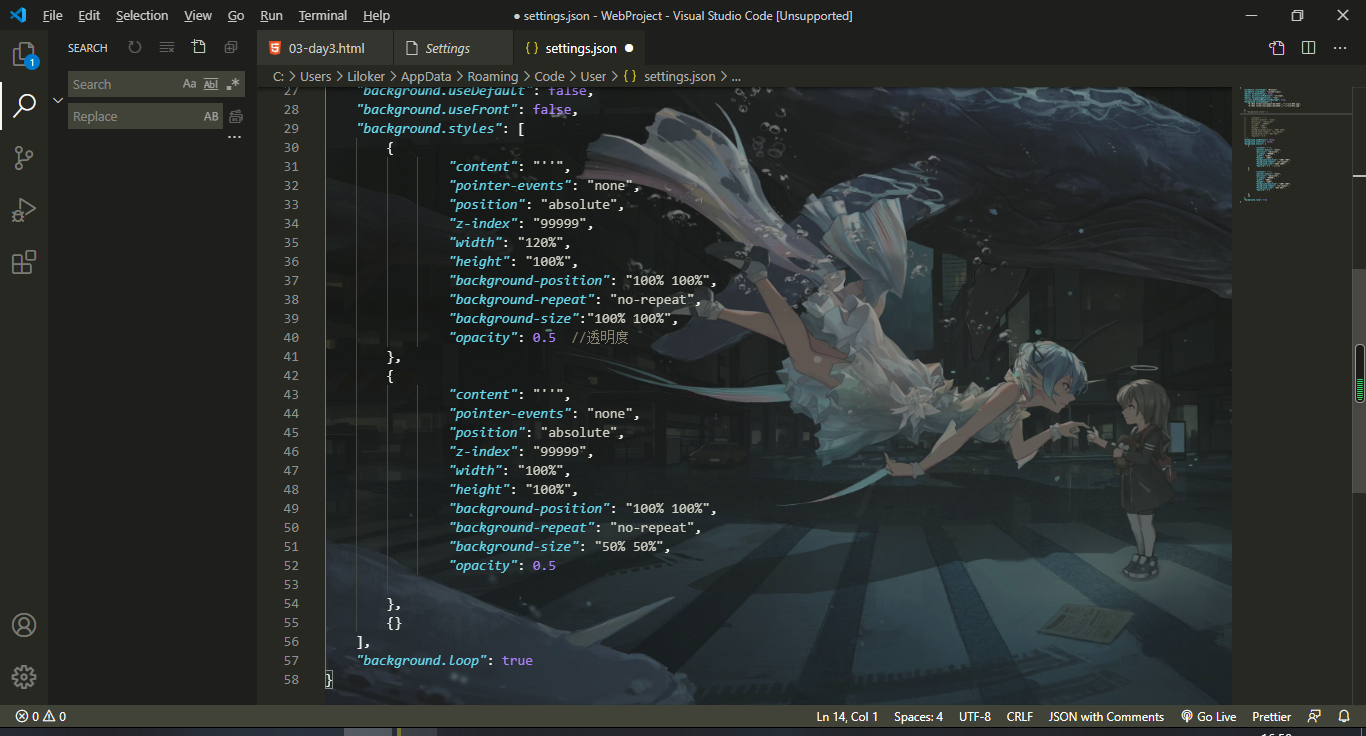The width and height of the screenshot is (1366, 736).
Task: Open the File menu
Action: click(x=52, y=16)
